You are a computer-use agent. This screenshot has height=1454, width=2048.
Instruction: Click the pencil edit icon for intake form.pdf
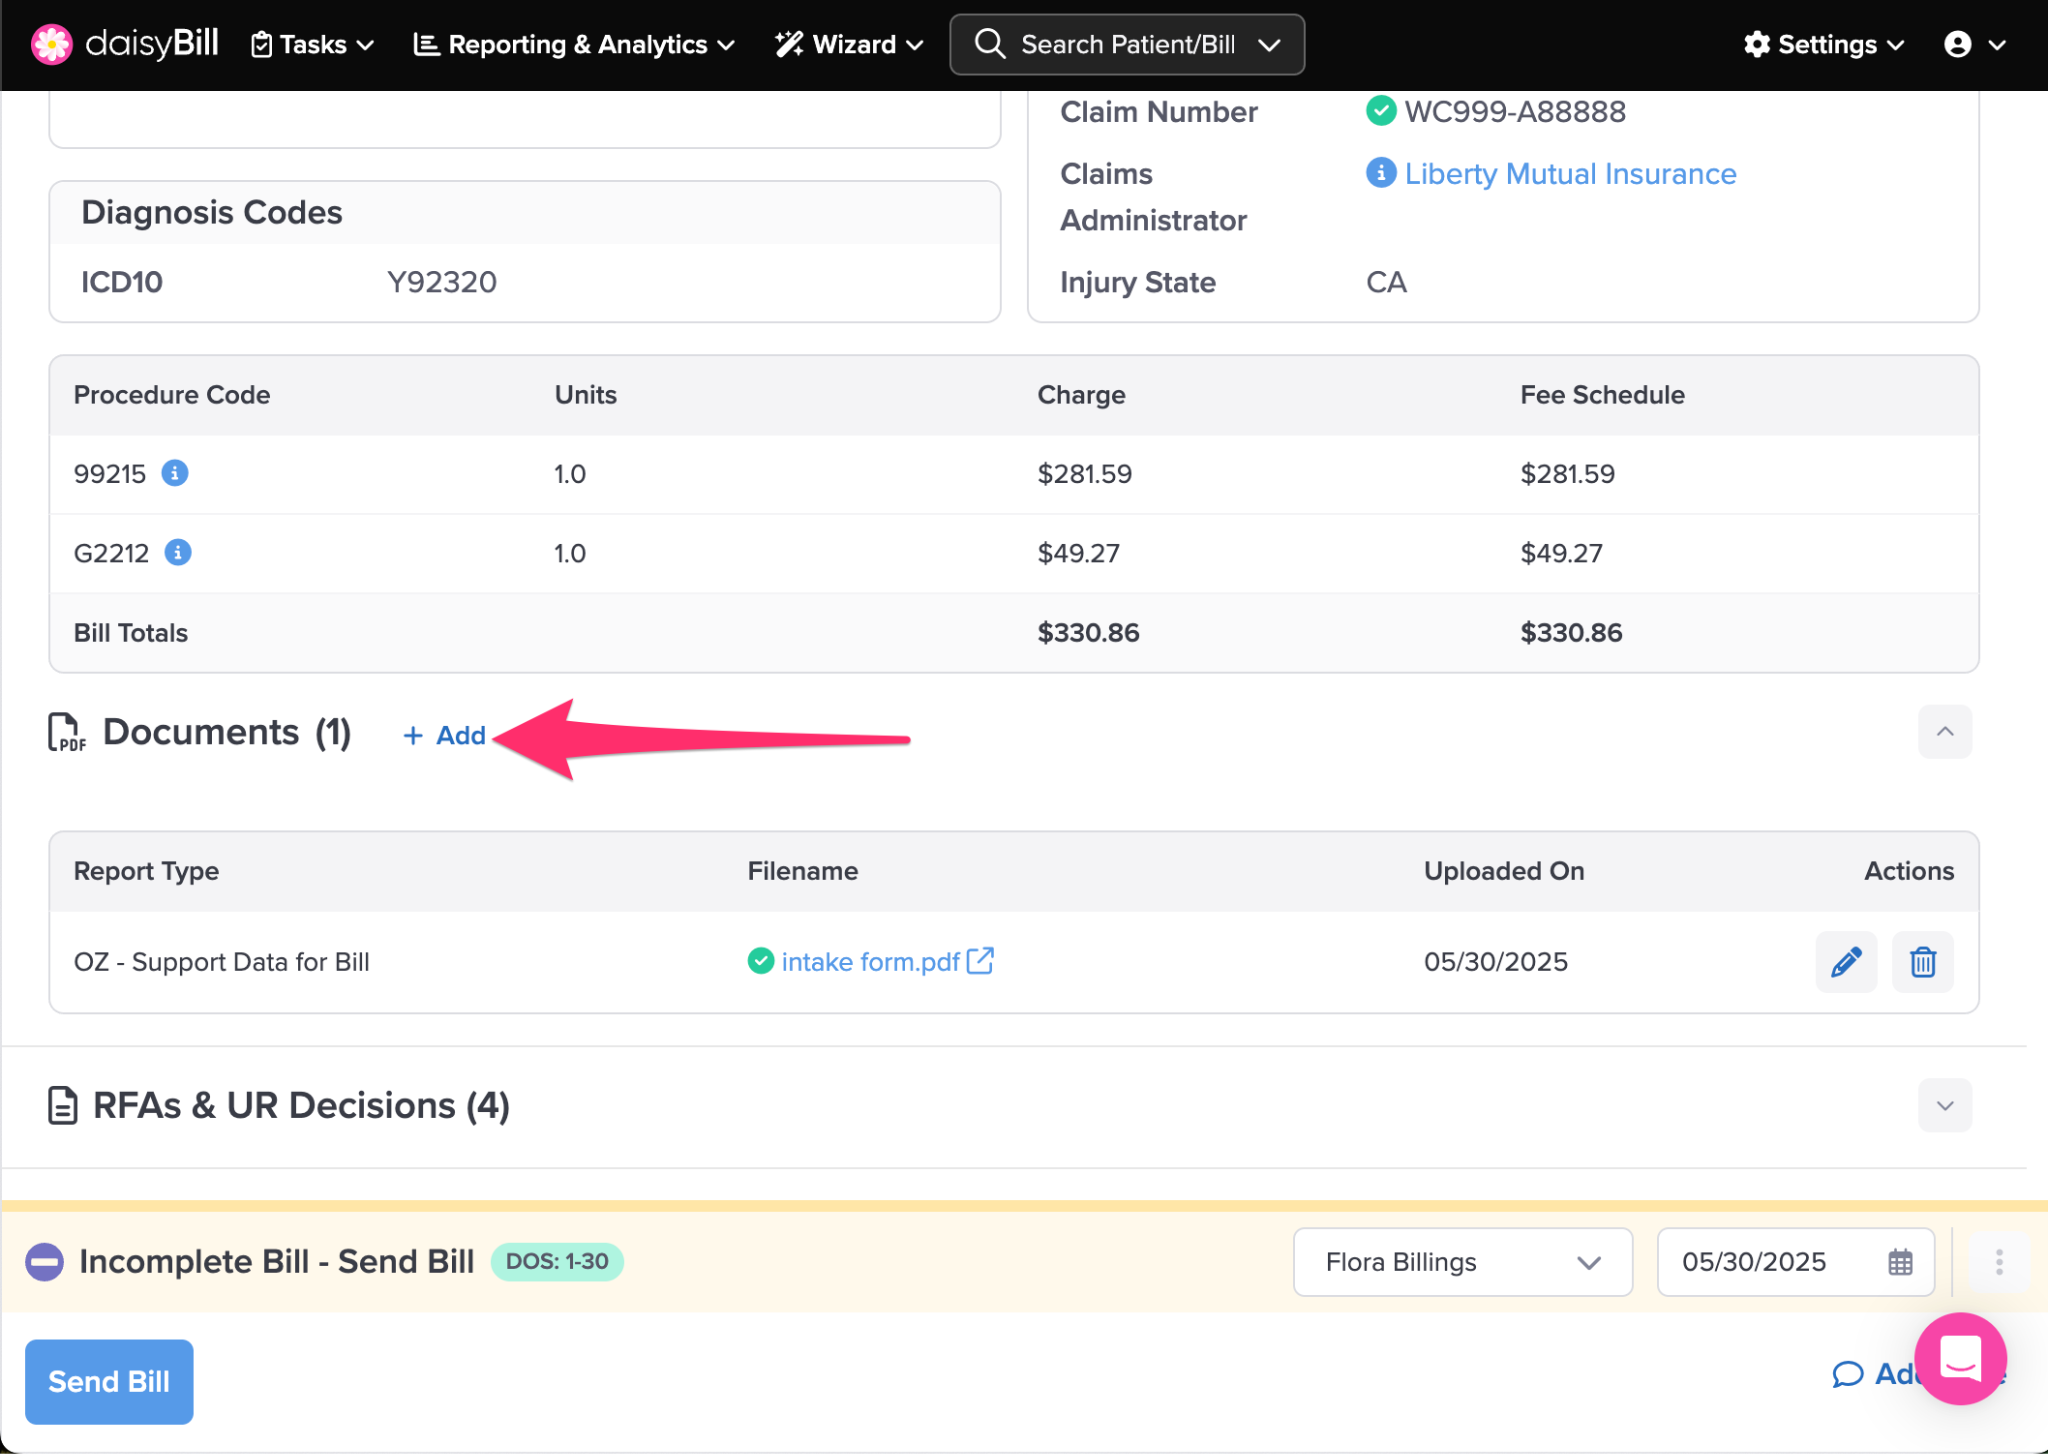click(x=1845, y=962)
